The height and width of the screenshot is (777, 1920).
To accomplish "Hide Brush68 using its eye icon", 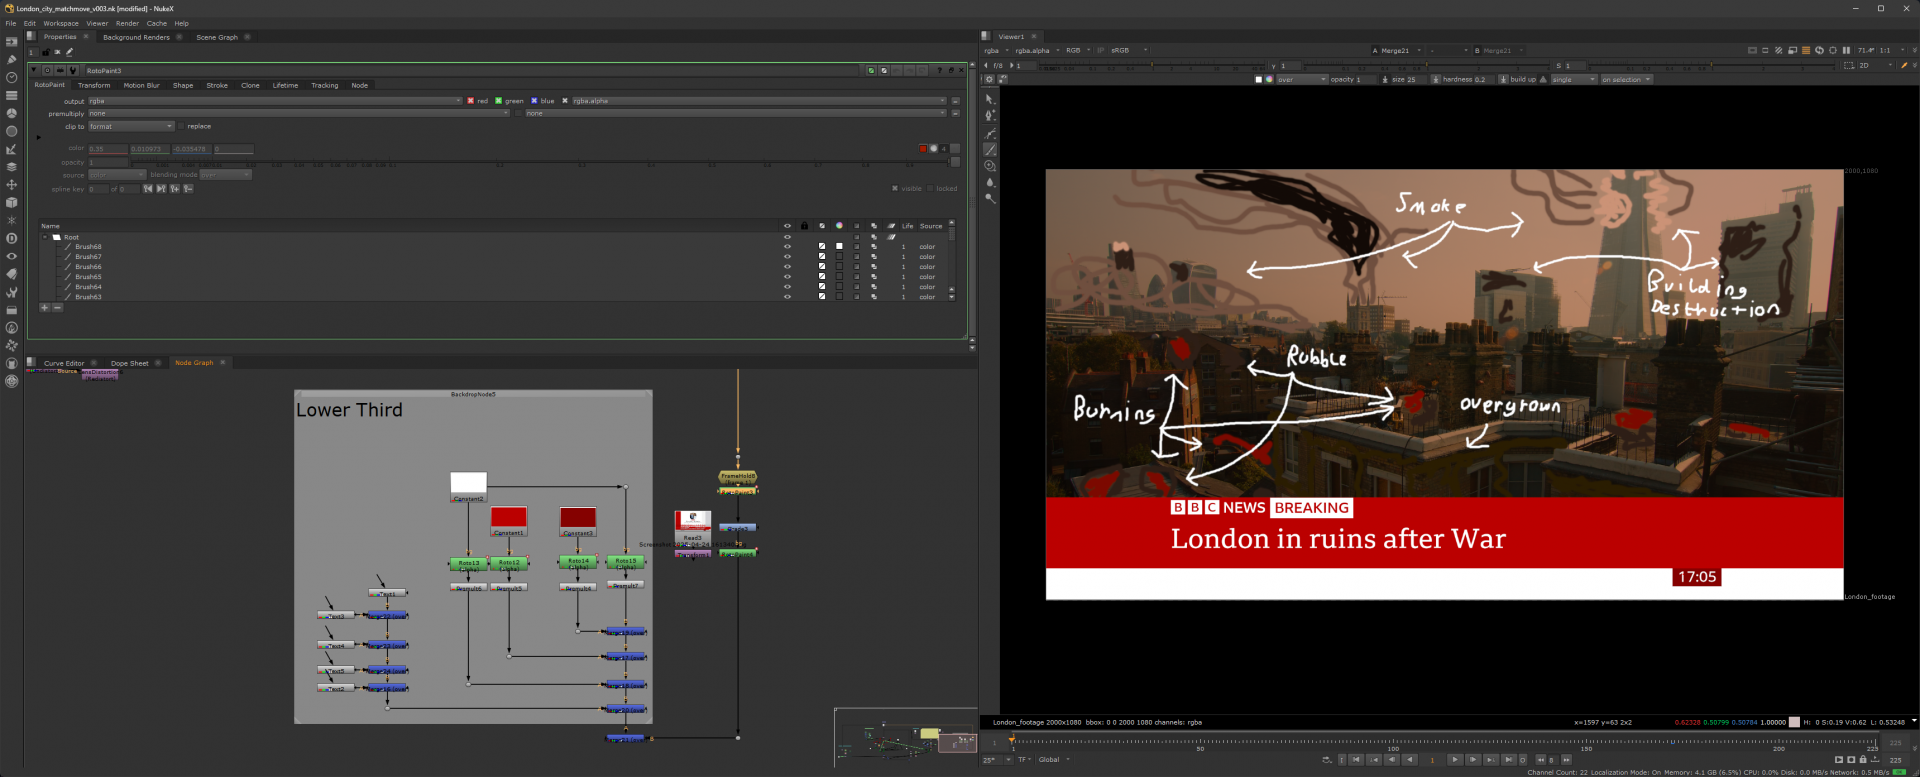I will tap(787, 247).
